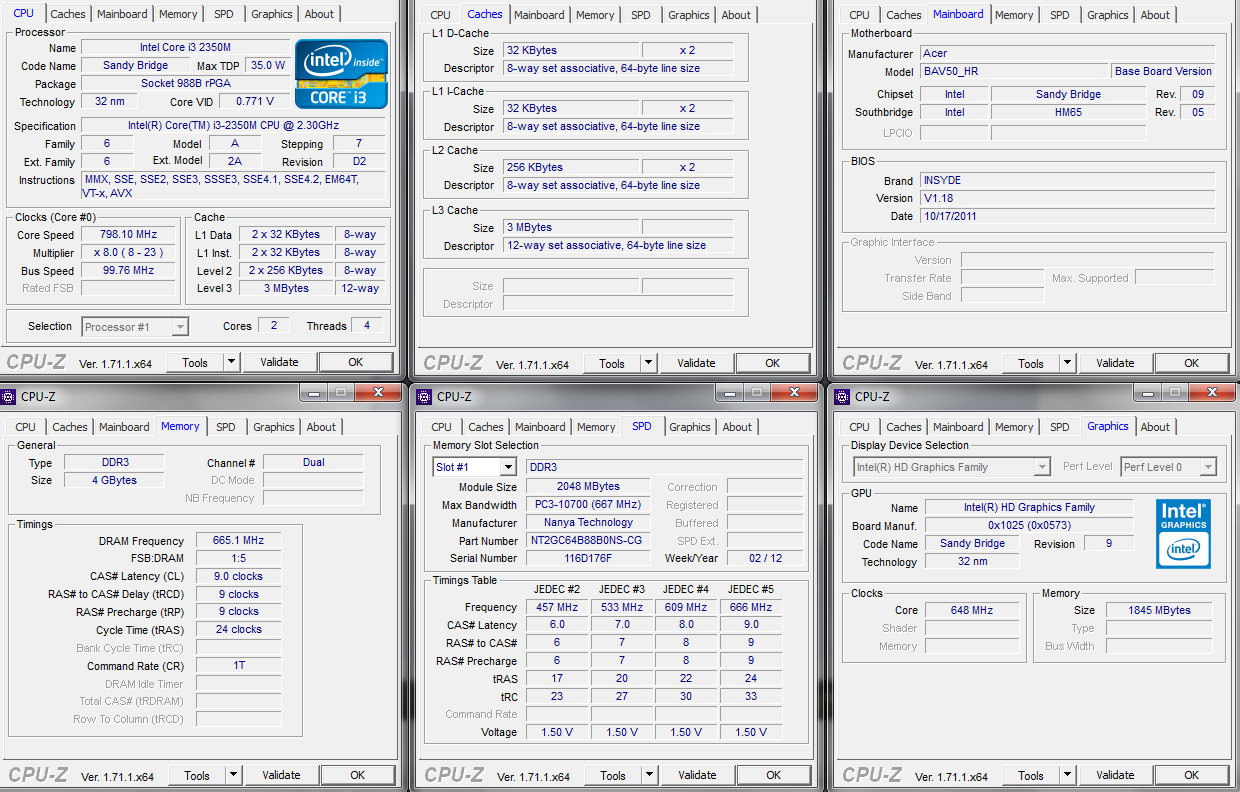
Task: Click CPU-Z title icon of Graphics window
Action: click(842, 396)
